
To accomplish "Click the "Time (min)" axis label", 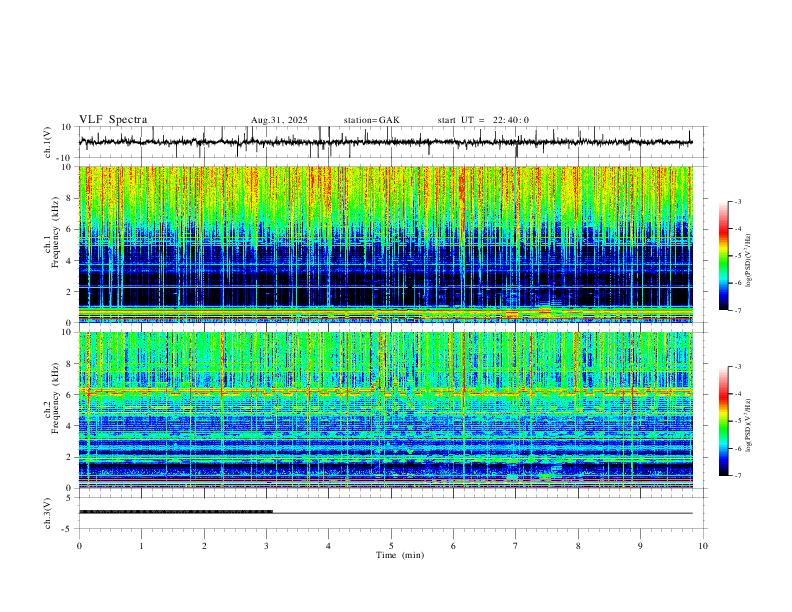I will [400, 555].
